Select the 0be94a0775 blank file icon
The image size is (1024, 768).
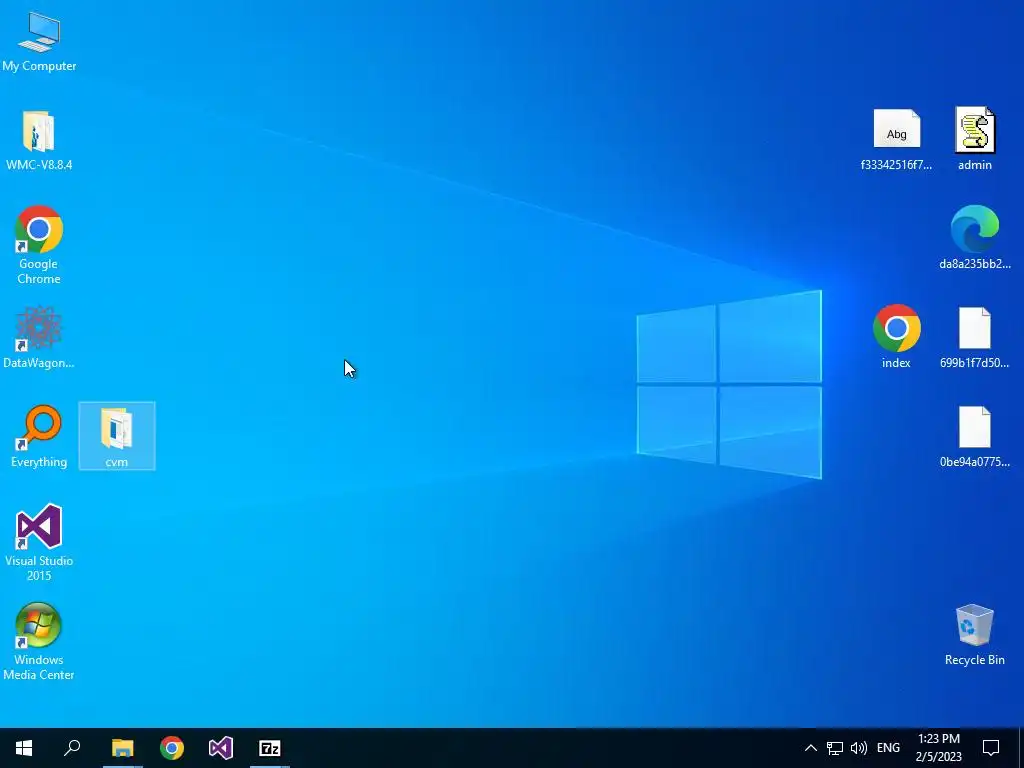pos(975,436)
